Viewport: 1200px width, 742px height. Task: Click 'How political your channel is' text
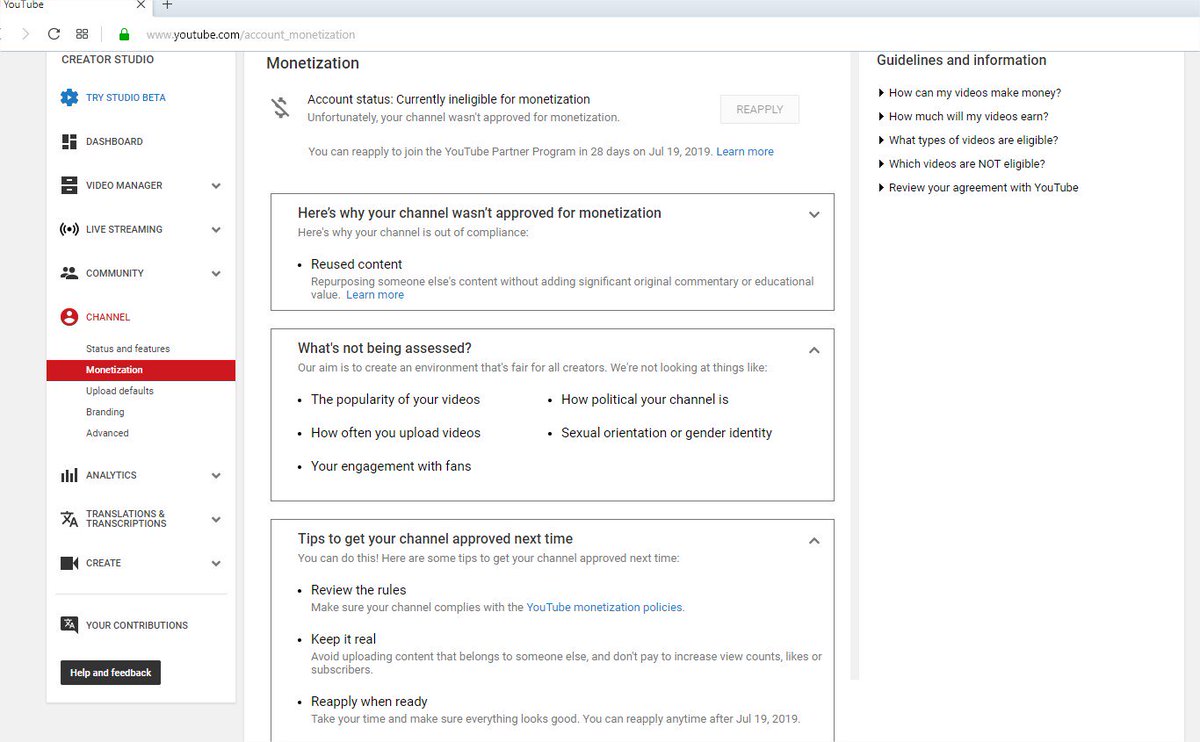[x=645, y=399]
